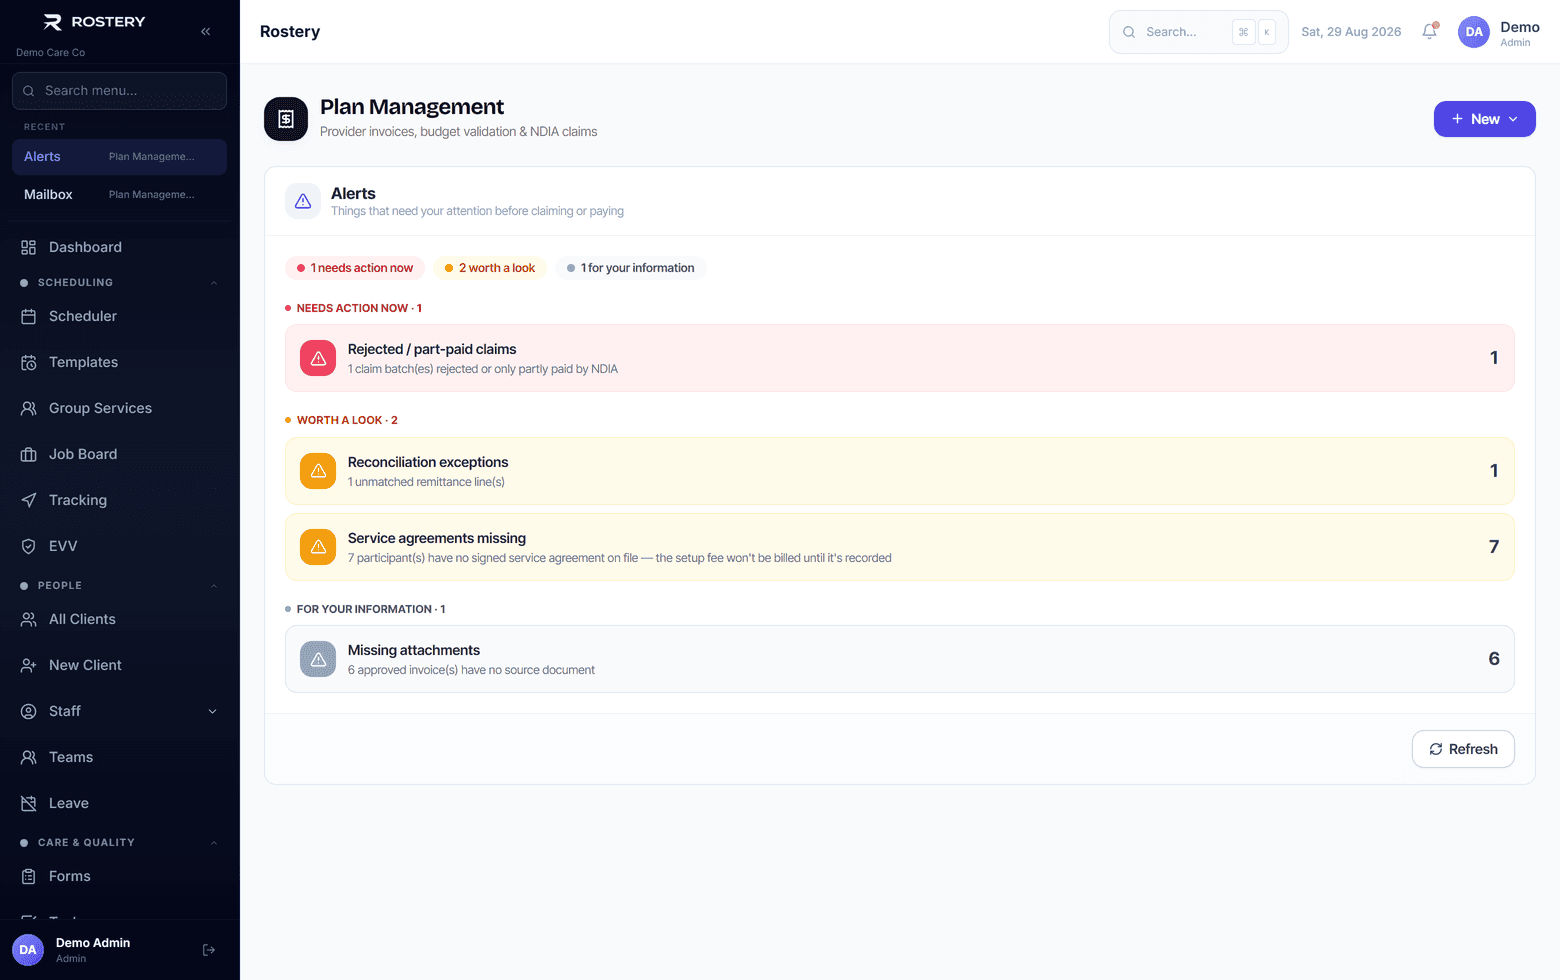Collapse the sidebar with double-chevron icon
The width and height of the screenshot is (1560, 980).
[205, 31]
